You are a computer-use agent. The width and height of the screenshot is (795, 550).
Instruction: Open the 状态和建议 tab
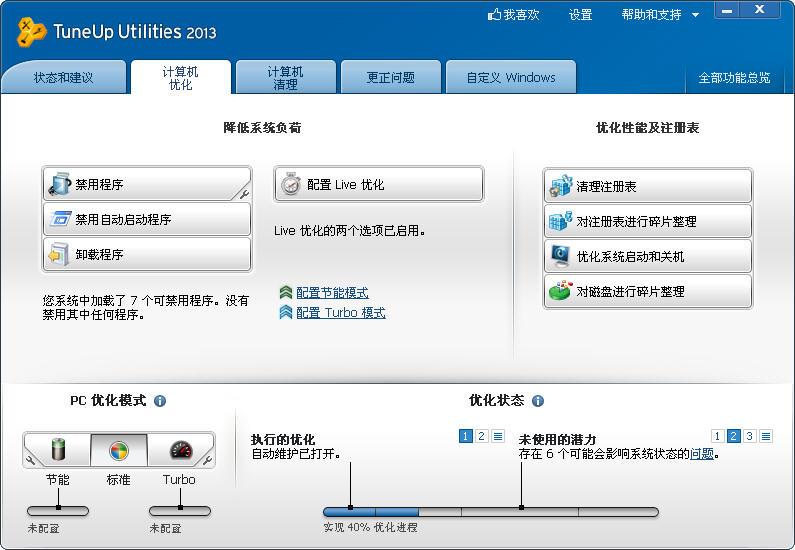tap(64, 78)
